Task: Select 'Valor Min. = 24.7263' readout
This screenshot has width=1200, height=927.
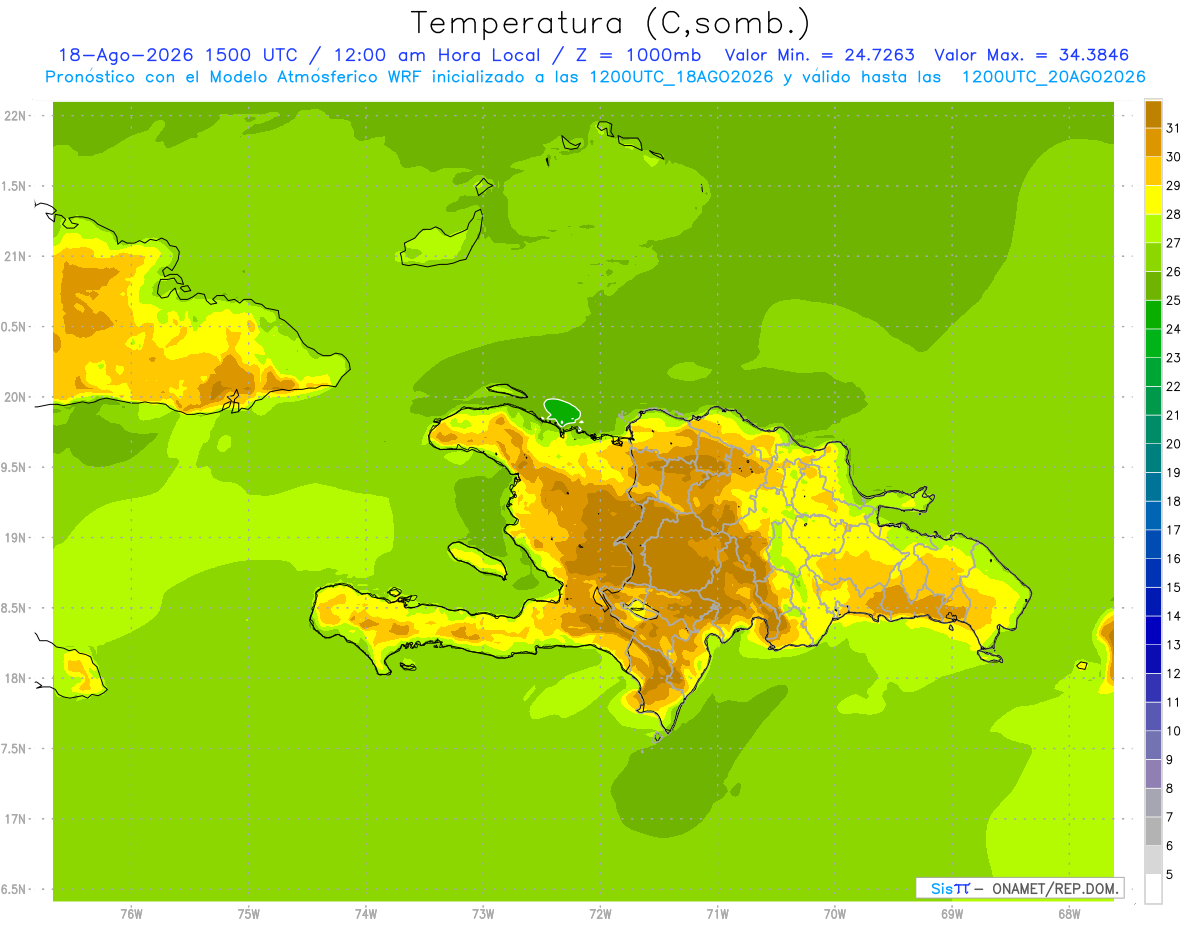Action: [x=820, y=55]
